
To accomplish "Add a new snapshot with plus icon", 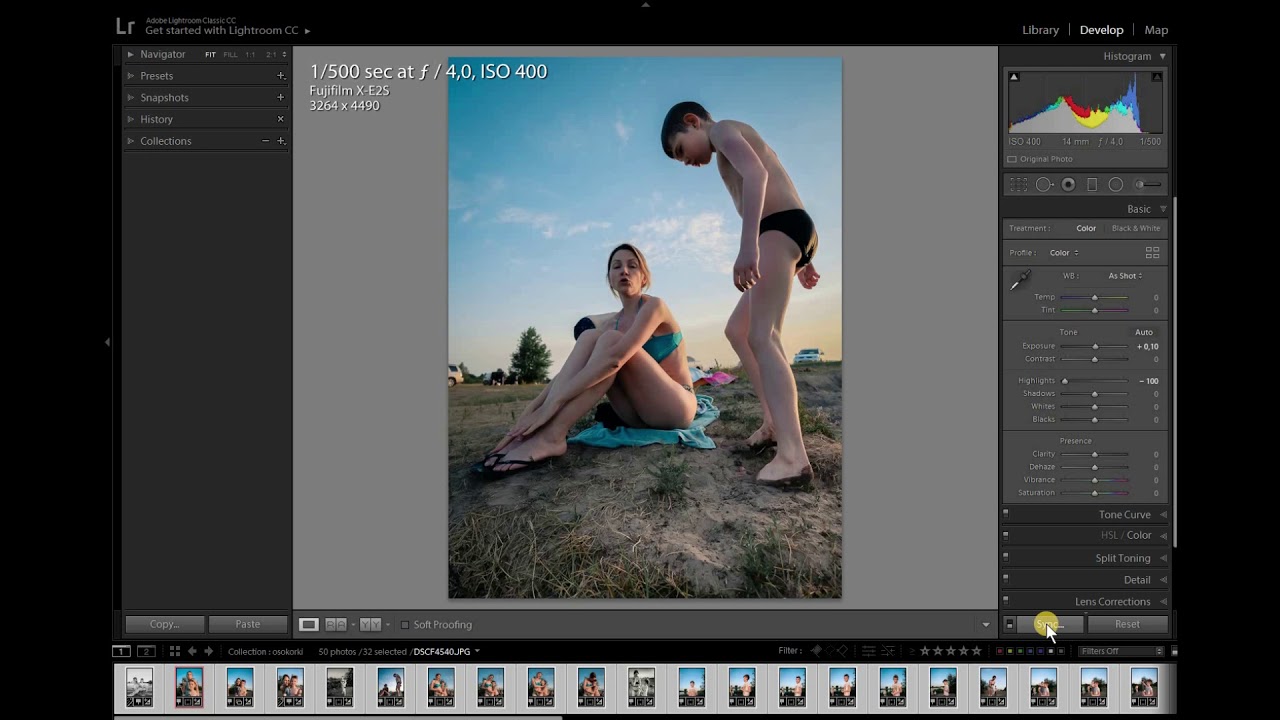I will coord(281,98).
